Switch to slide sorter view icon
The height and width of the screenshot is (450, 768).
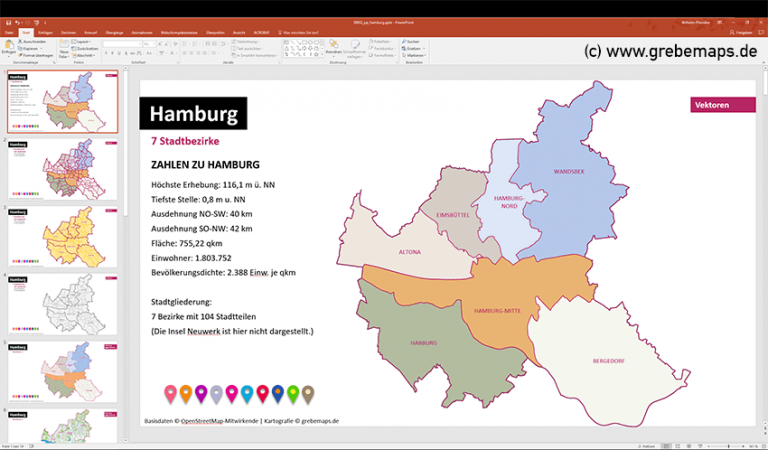point(678,446)
